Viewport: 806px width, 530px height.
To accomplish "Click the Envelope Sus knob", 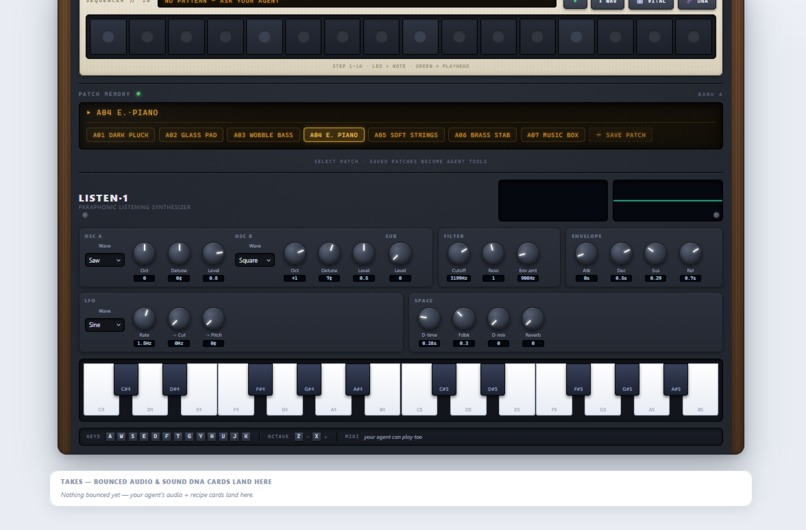I will point(655,253).
